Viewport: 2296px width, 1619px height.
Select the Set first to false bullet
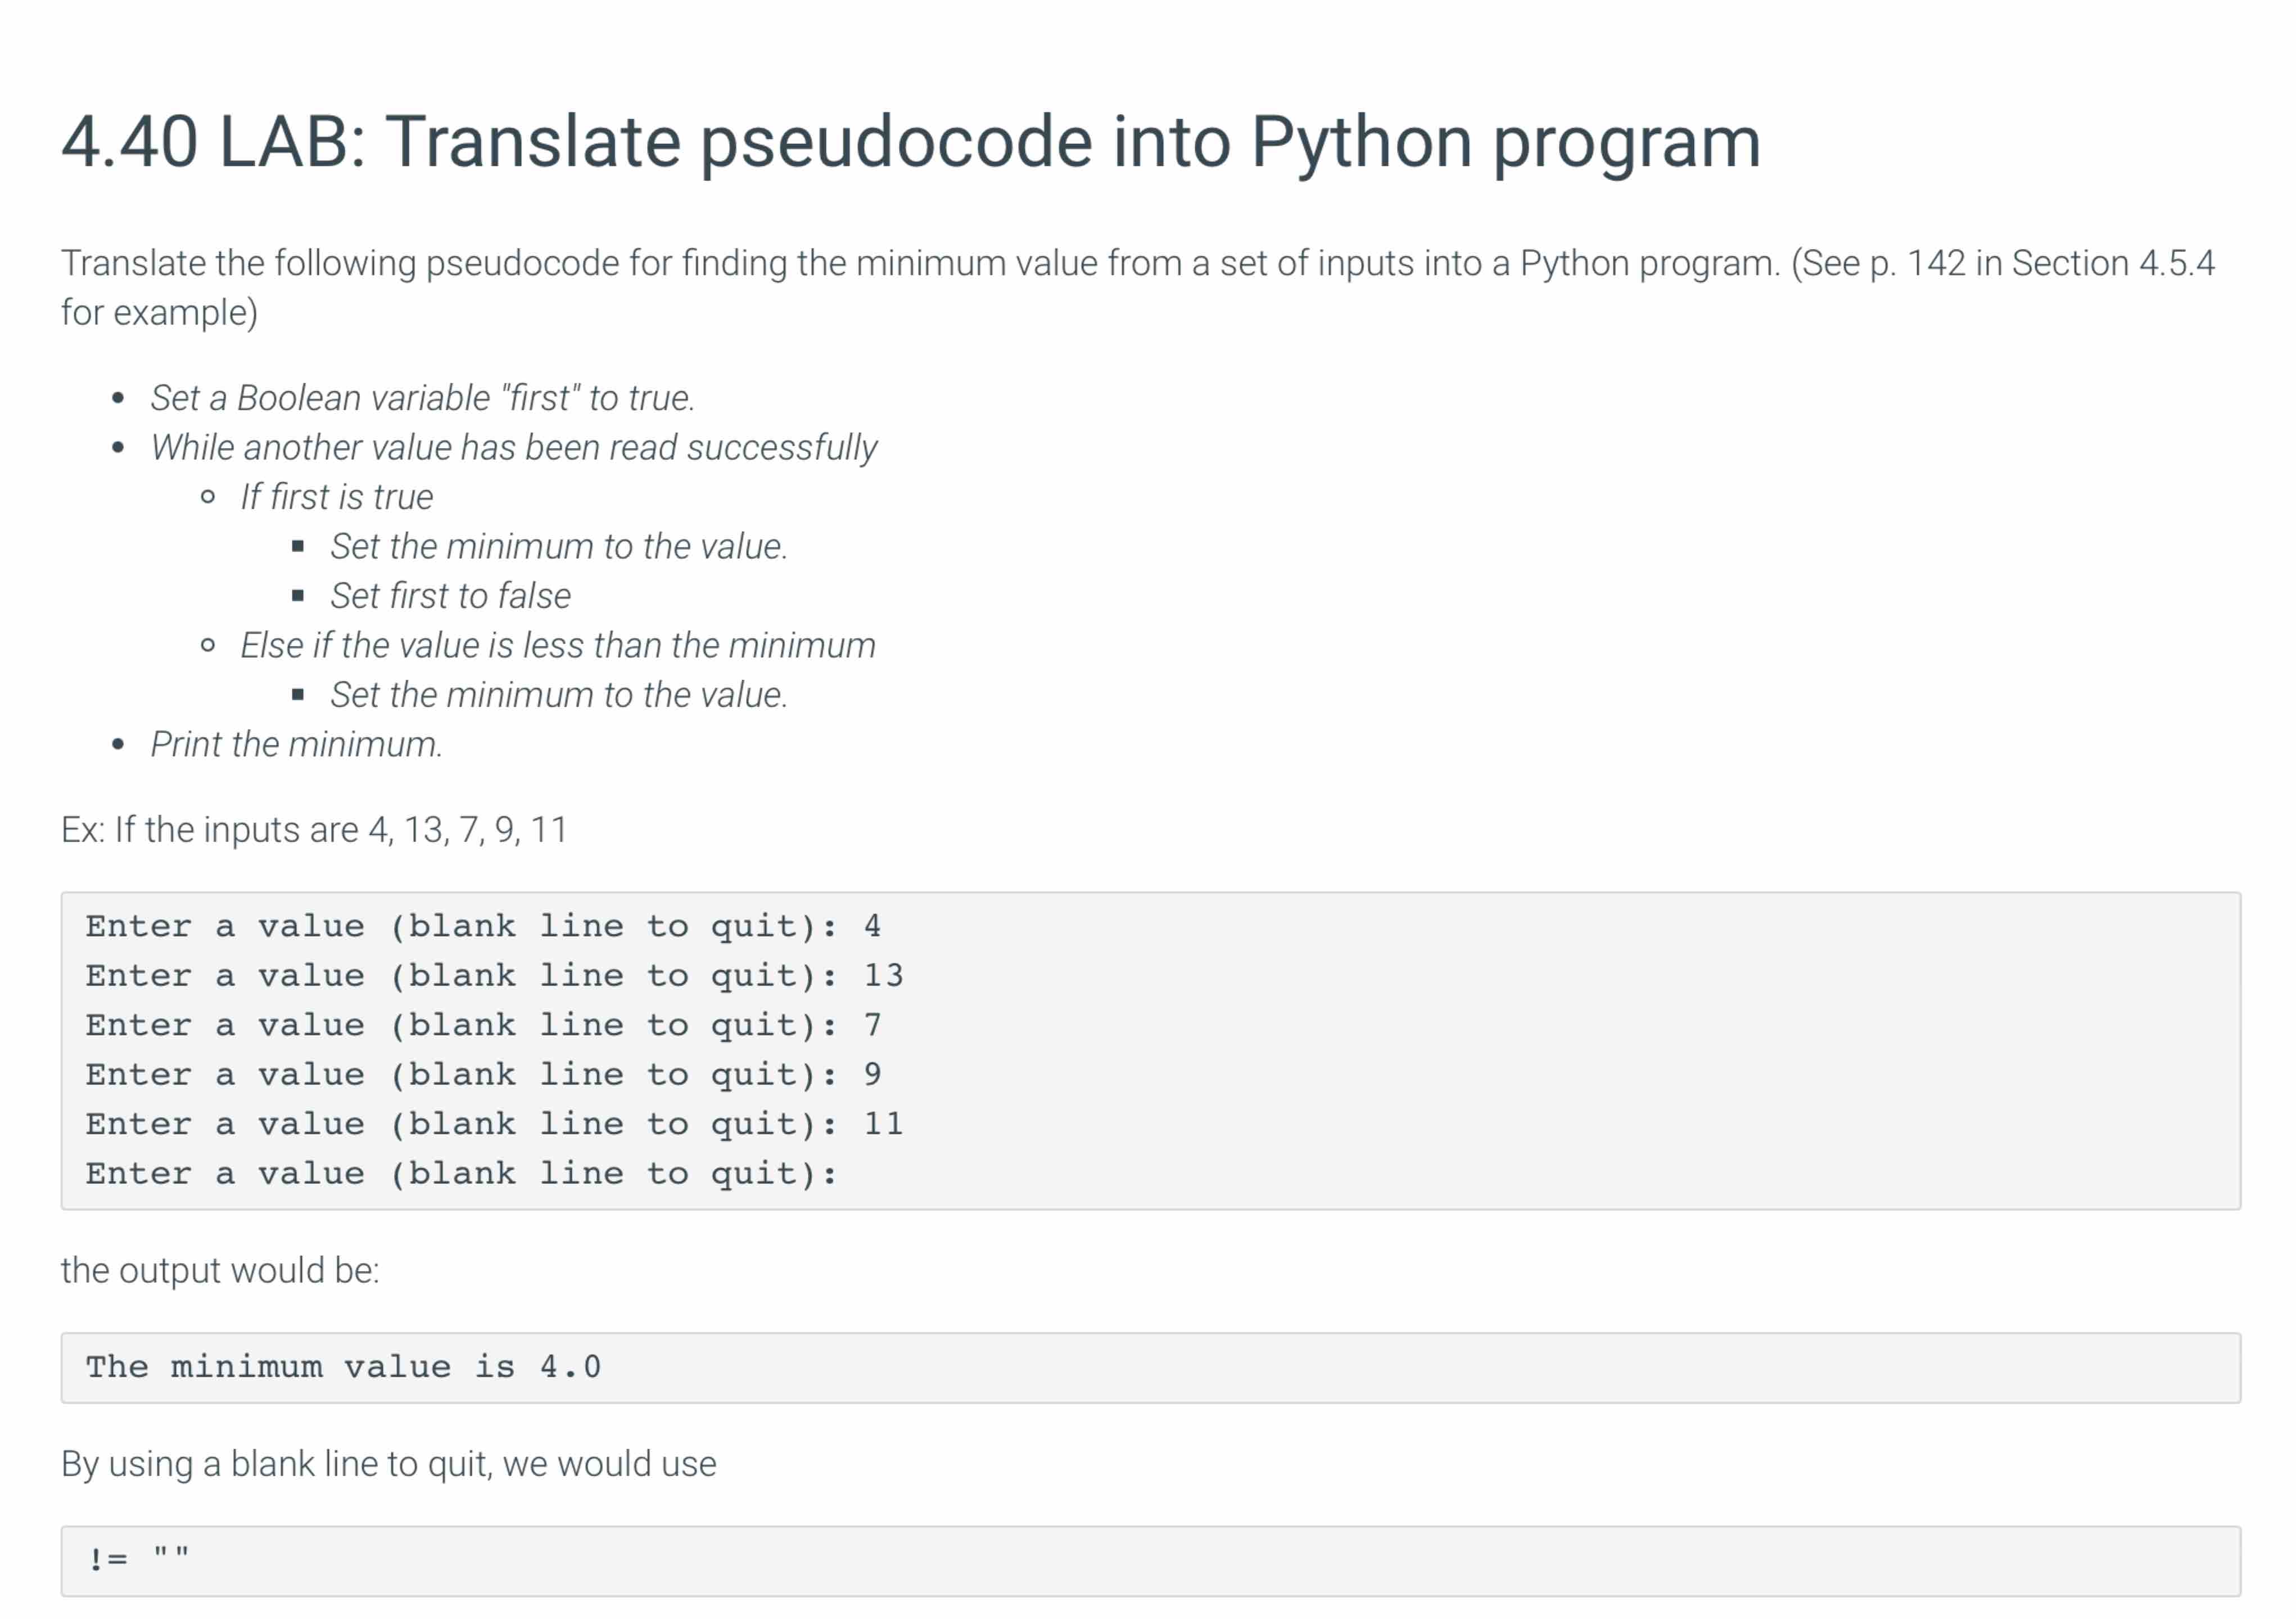pyautogui.click(x=449, y=595)
